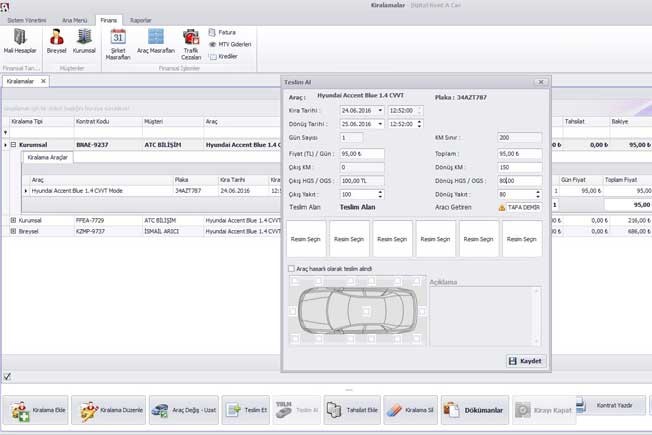This screenshot has width=652, height=435.
Task: Open Bireysel customers icon in ribbon
Action: point(57,42)
